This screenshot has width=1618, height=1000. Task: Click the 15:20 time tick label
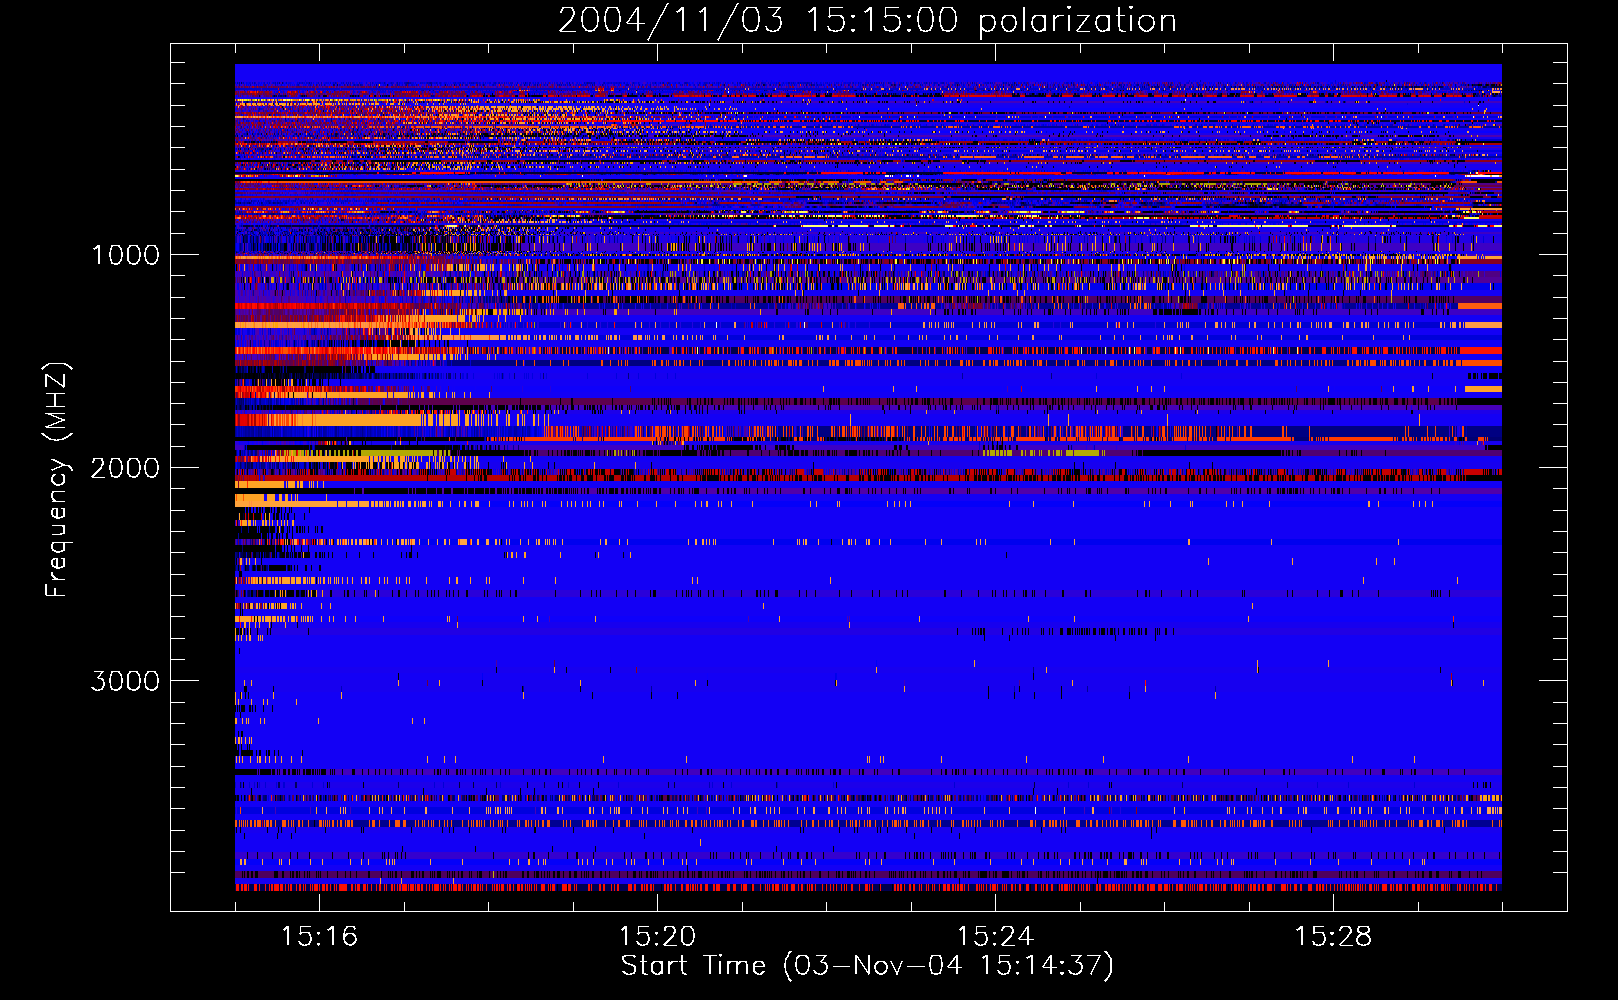(x=657, y=936)
